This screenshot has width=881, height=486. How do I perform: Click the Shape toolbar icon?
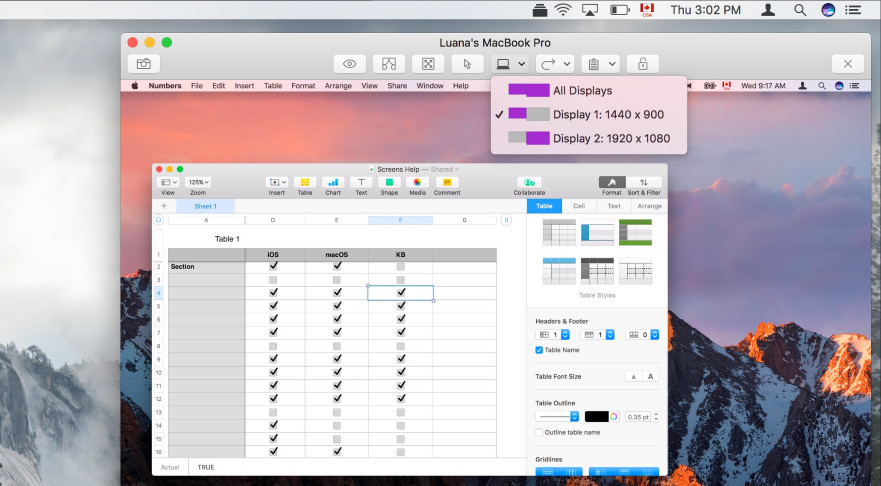click(x=389, y=182)
